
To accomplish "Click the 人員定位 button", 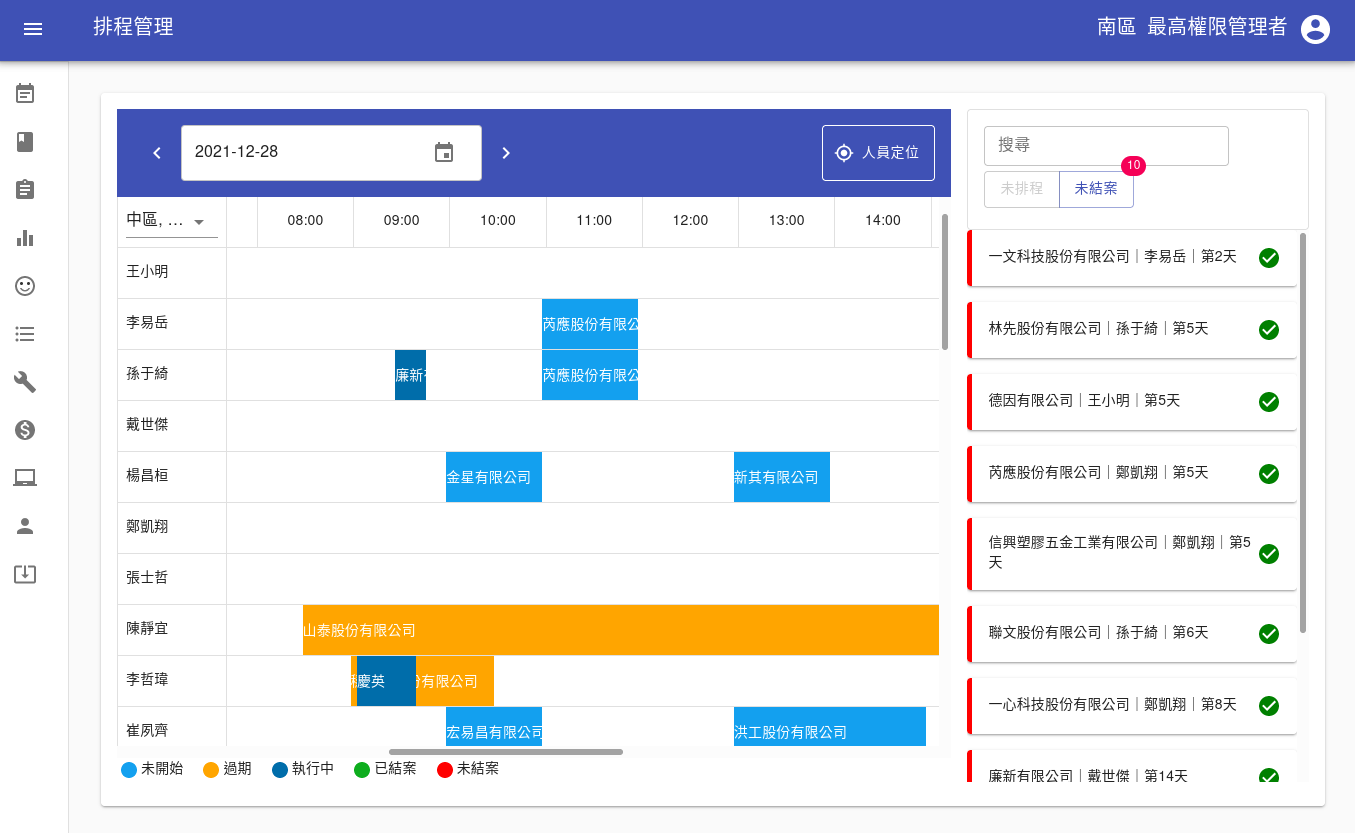I will pos(878,153).
